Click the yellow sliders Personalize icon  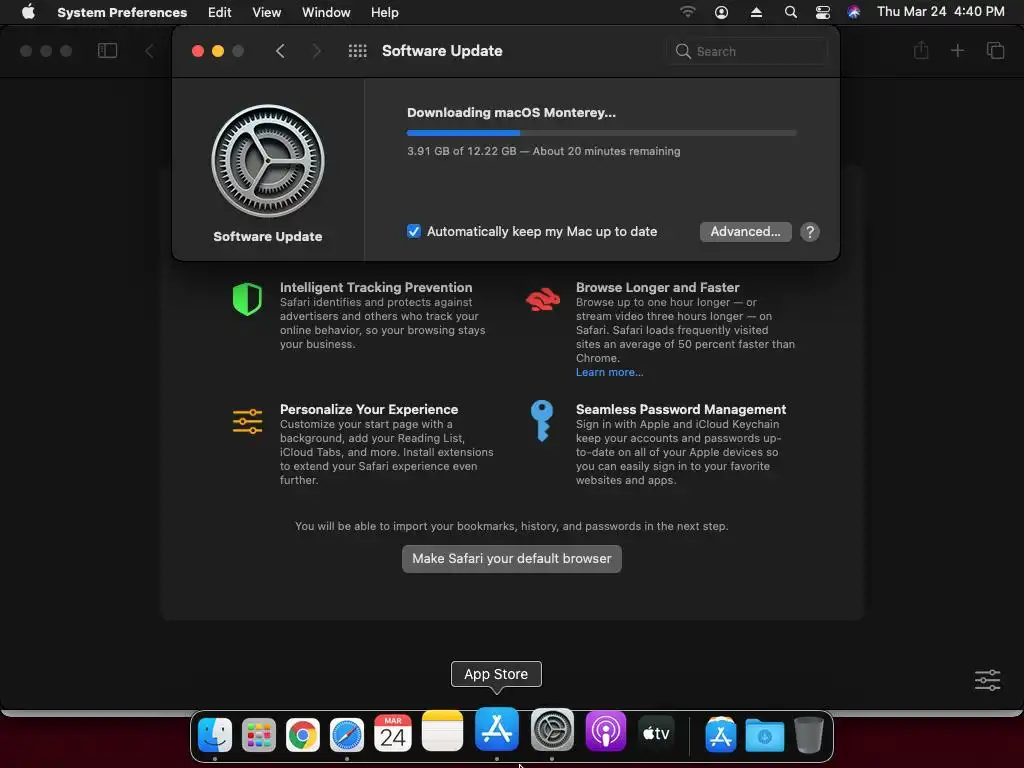pos(248,421)
